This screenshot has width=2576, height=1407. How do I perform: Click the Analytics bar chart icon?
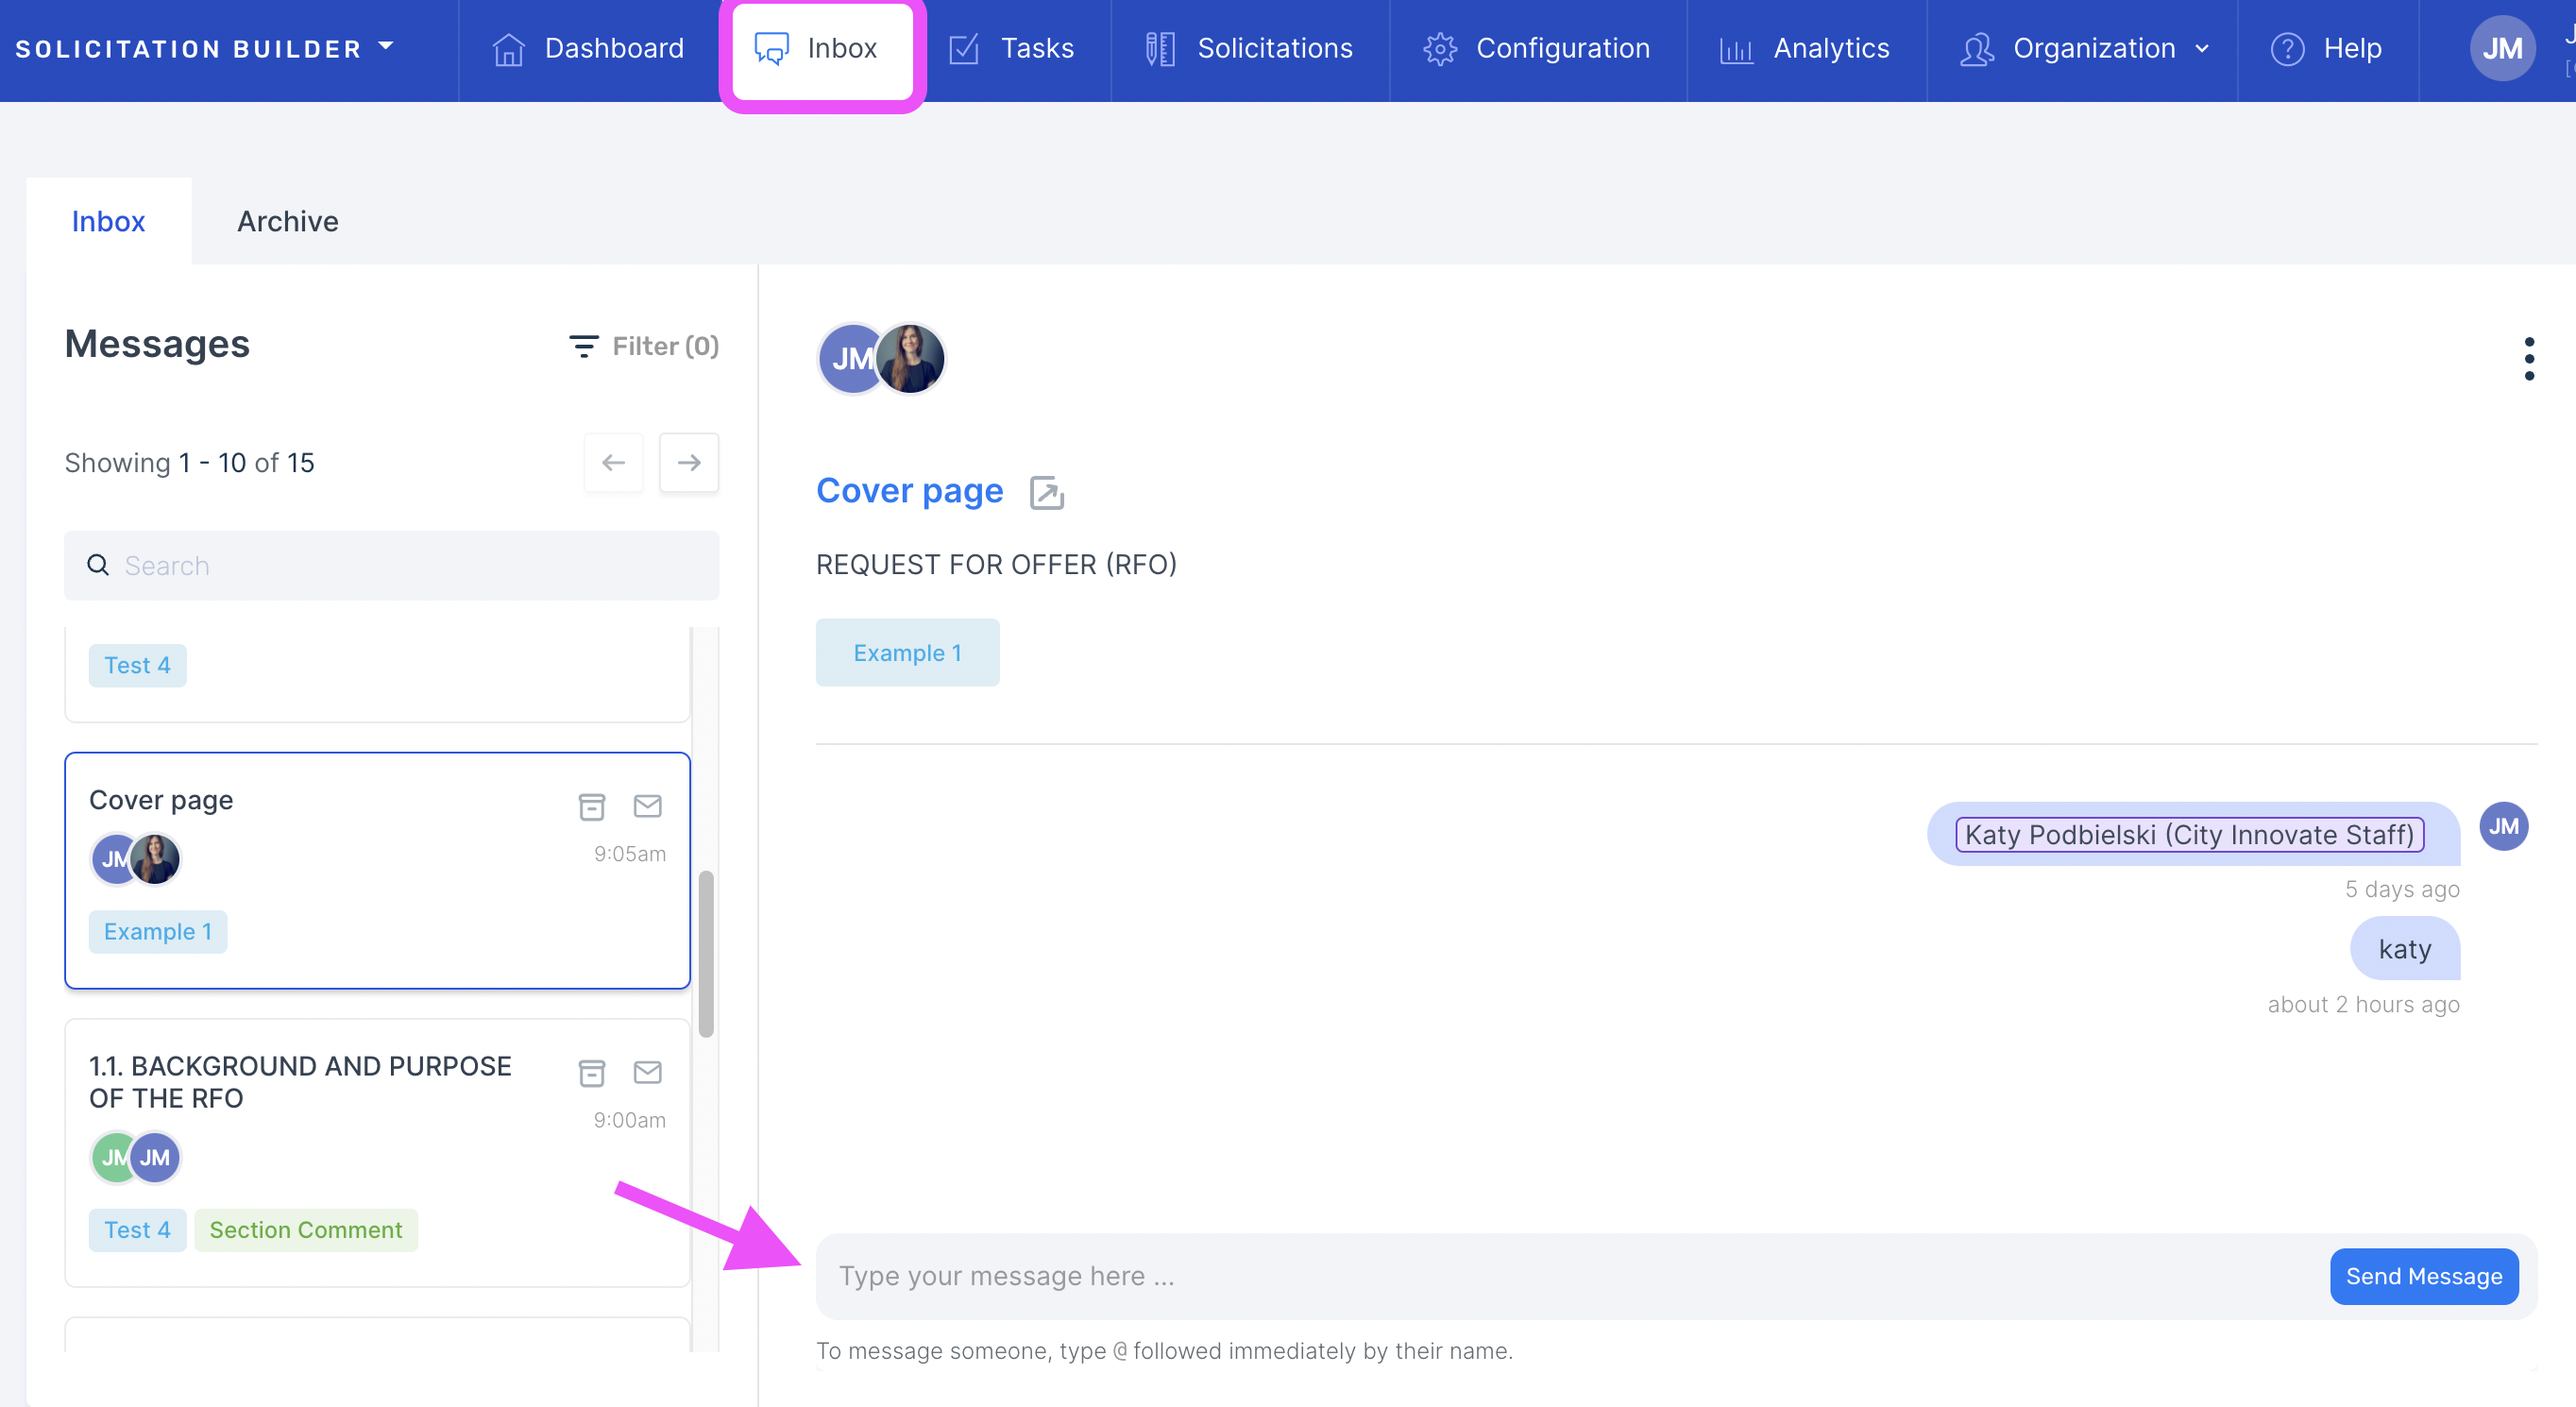pyautogui.click(x=1736, y=49)
